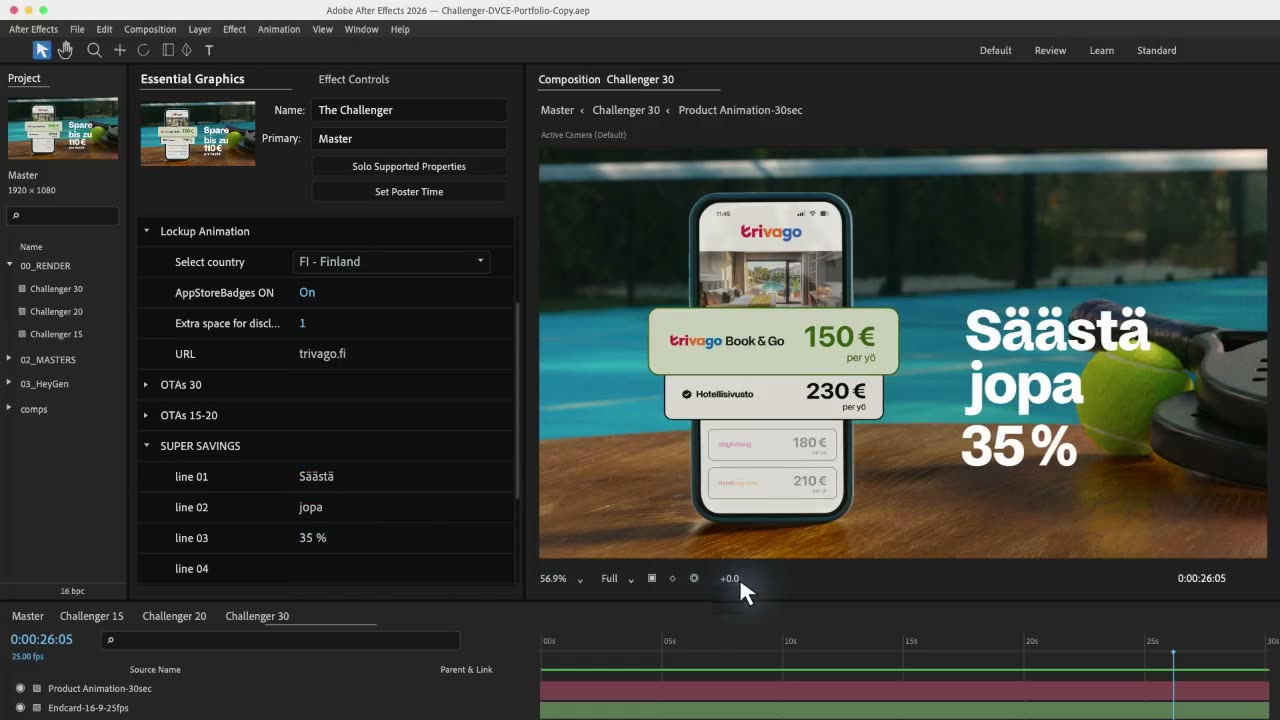The image size is (1280, 720).
Task: Click the Extra space for disclaimer value 1
Action: tap(302, 324)
